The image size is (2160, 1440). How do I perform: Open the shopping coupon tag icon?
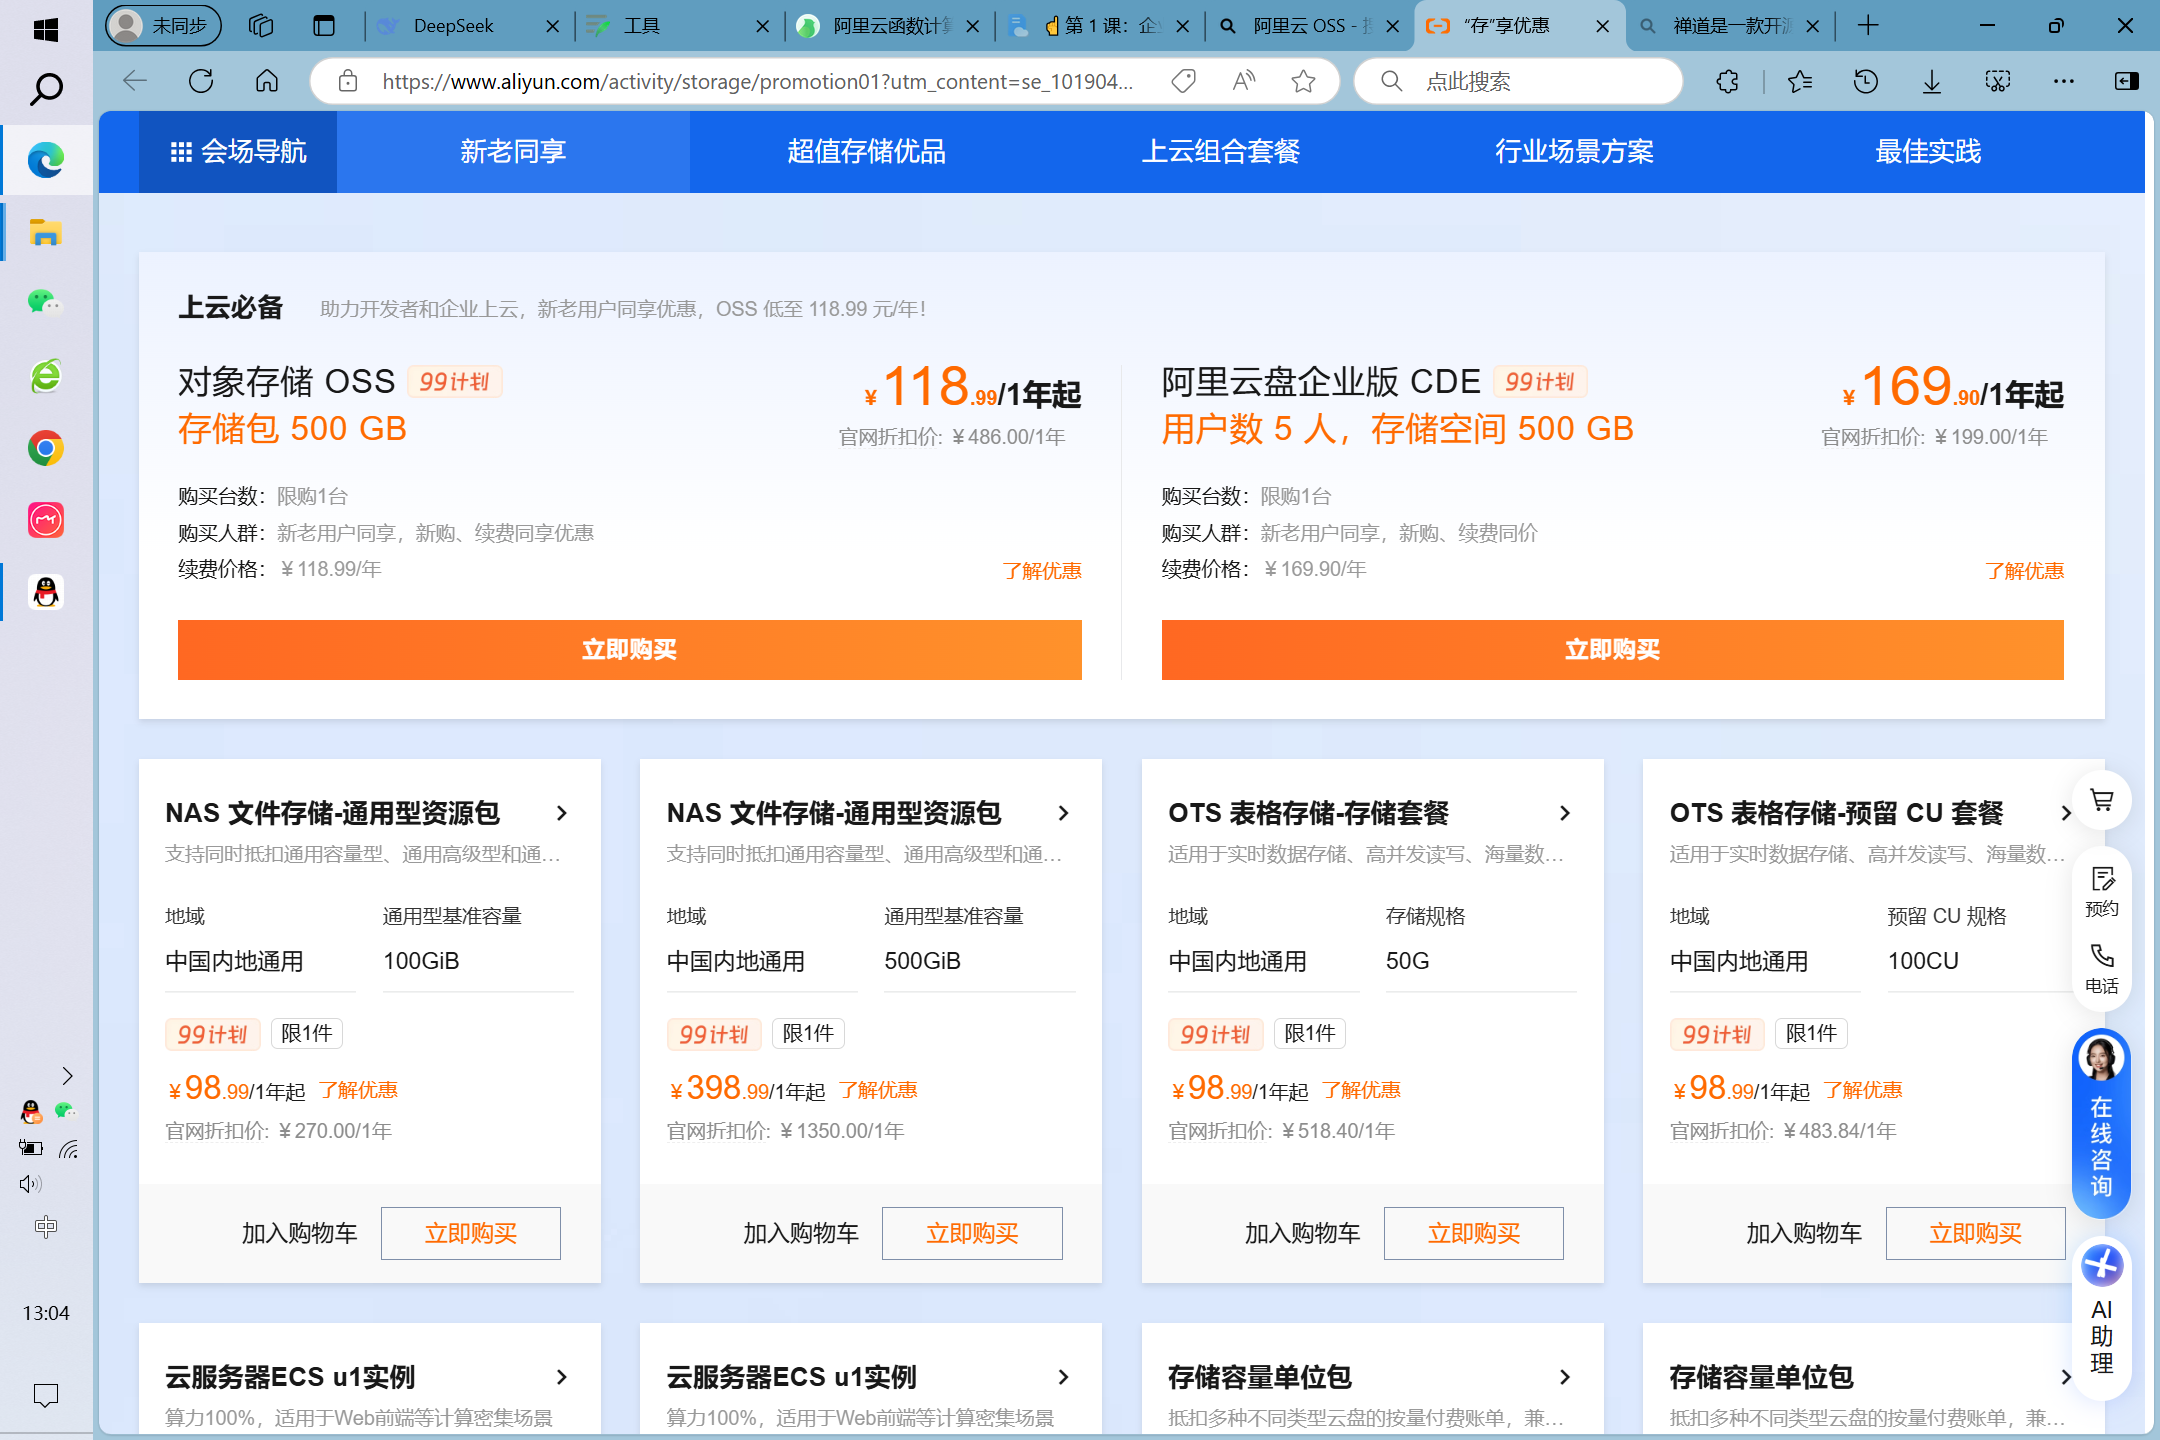click(x=1184, y=81)
